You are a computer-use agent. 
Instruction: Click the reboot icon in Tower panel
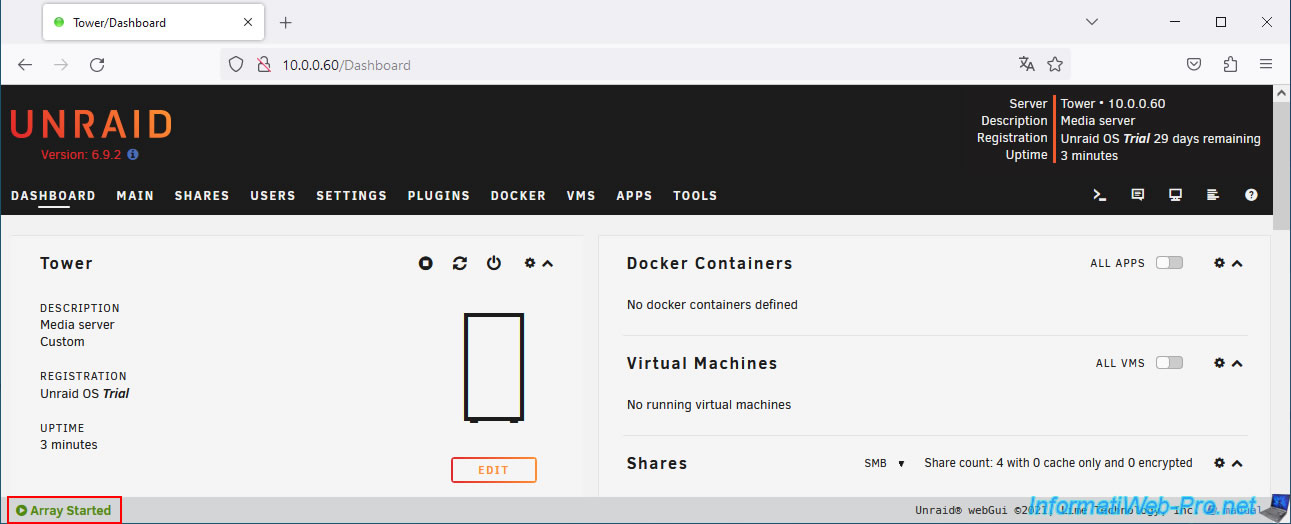coord(460,263)
